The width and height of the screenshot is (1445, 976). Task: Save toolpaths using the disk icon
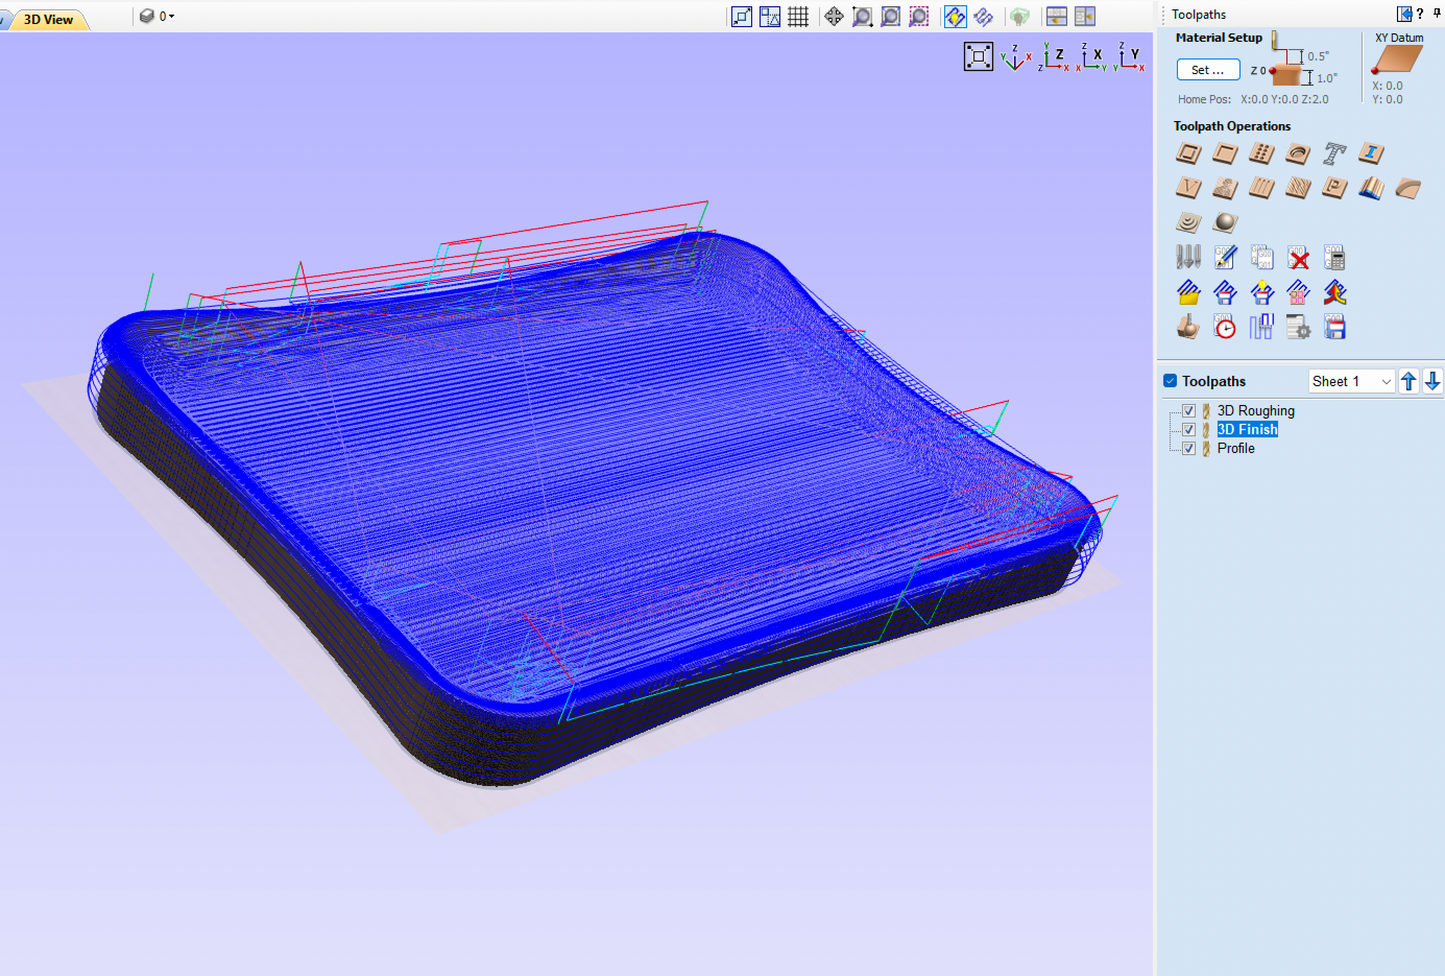point(1334,326)
